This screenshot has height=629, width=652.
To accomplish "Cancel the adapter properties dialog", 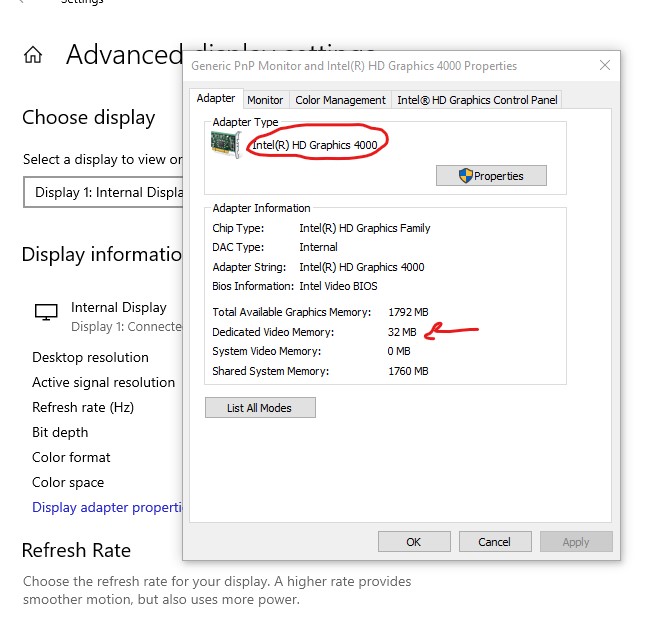I will (495, 542).
